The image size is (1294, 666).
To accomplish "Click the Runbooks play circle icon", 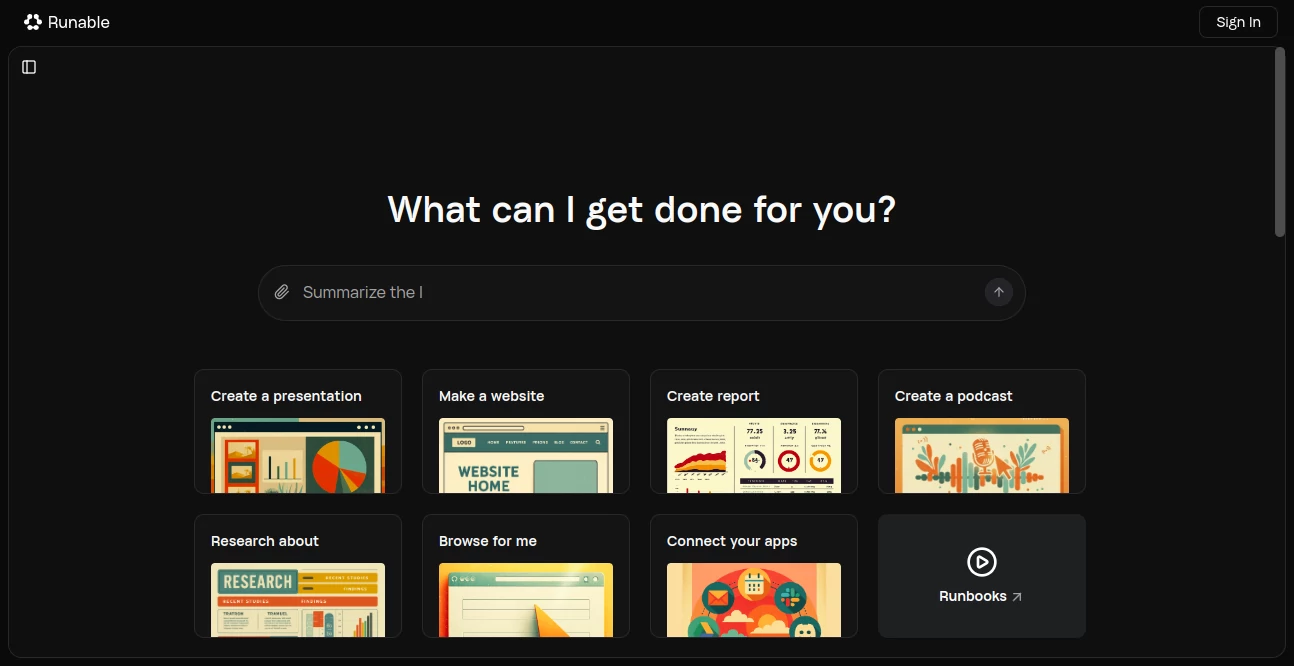I will pyautogui.click(x=981, y=562).
